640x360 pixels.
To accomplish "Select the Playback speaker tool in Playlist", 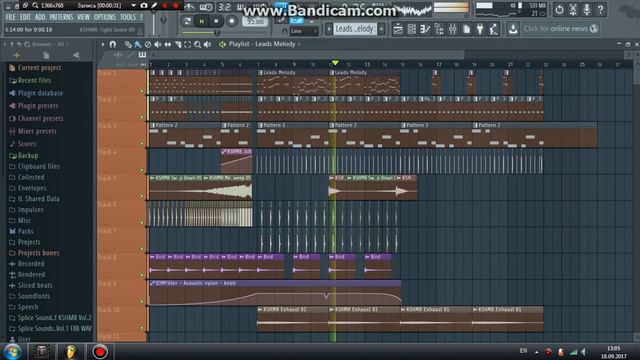I will coord(207,44).
